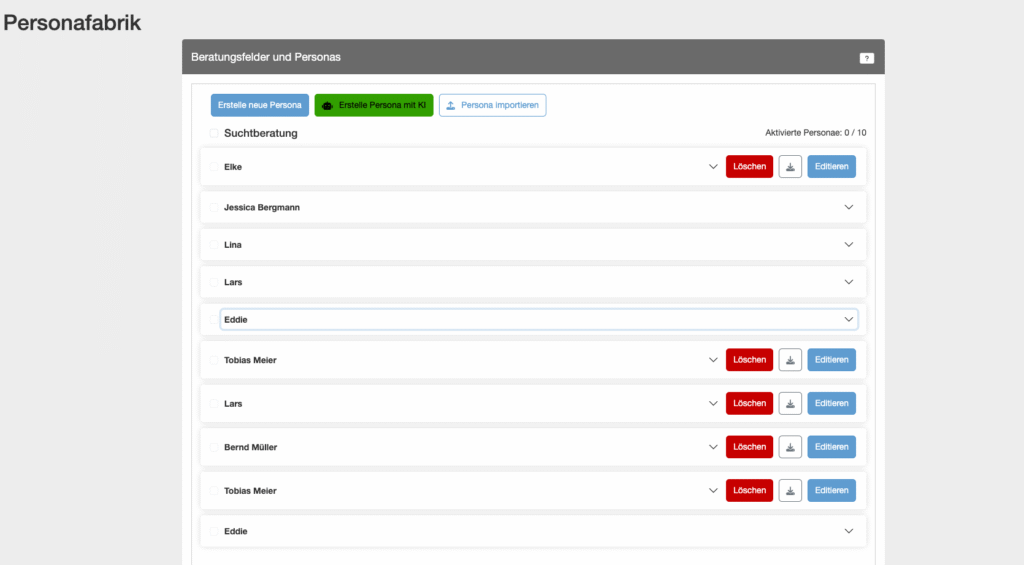The height and width of the screenshot is (565, 1024).
Task: Enable the Elke persona checkbox
Action: tap(214, 167)
